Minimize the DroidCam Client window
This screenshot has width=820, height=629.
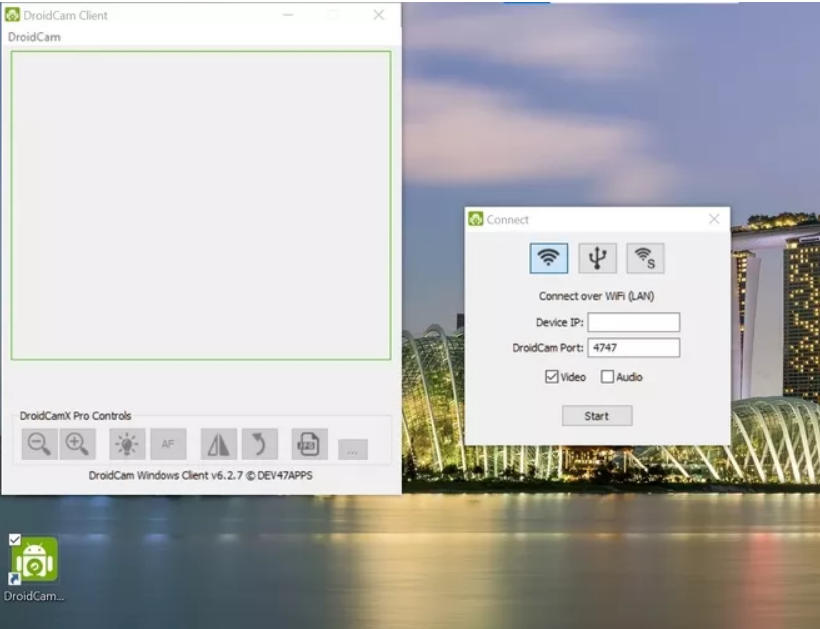pos(288,15)
